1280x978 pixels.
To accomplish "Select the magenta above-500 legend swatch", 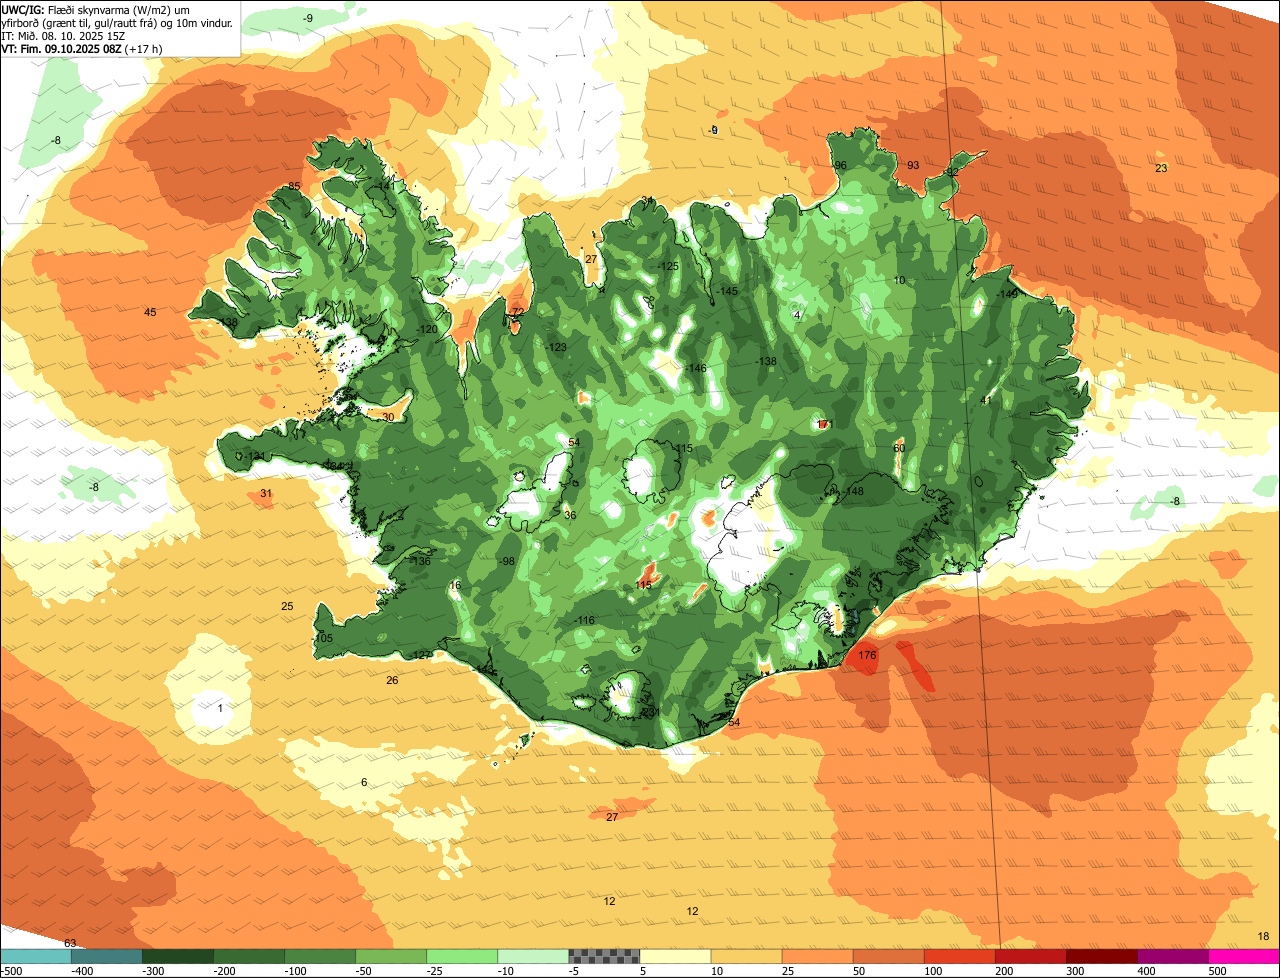I will coord(1244,956).
